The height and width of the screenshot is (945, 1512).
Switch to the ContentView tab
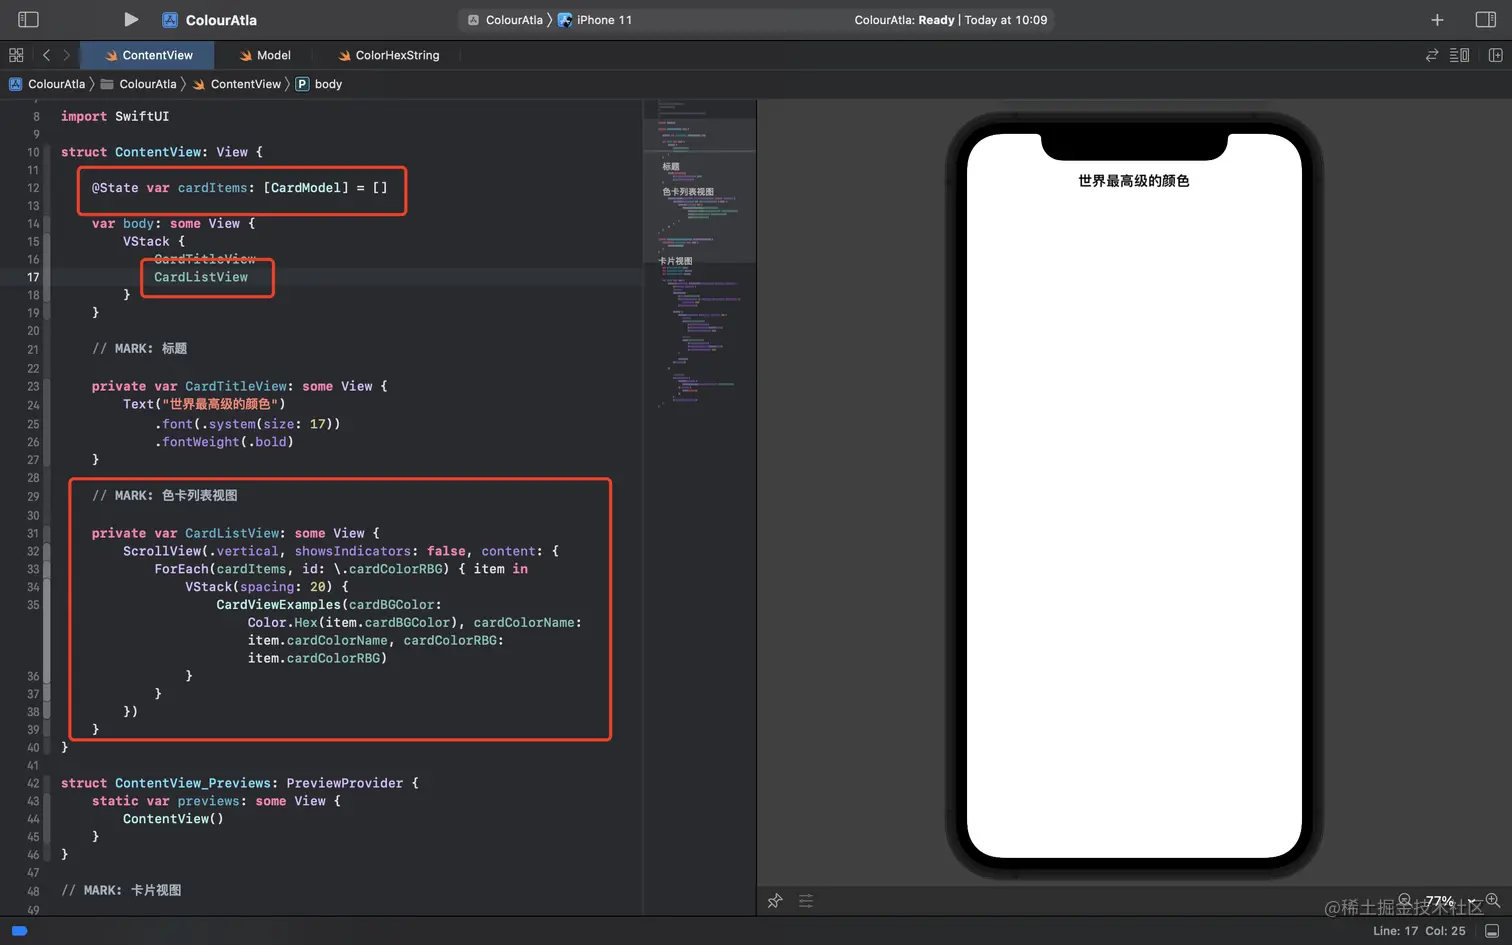tap(149, 55)
